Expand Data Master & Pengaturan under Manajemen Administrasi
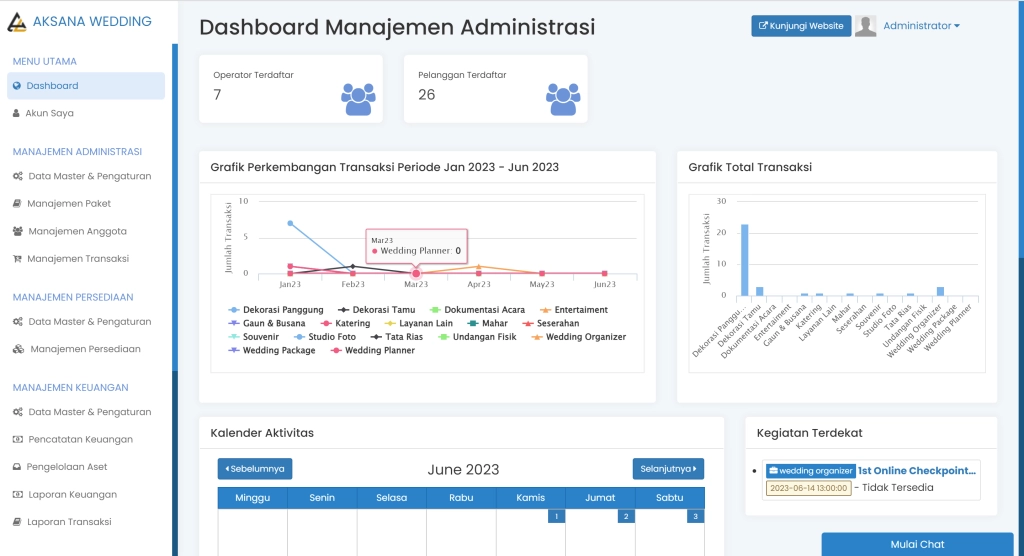The width and height of the screenshot is (1024, 556). click(x=89, y=176)
